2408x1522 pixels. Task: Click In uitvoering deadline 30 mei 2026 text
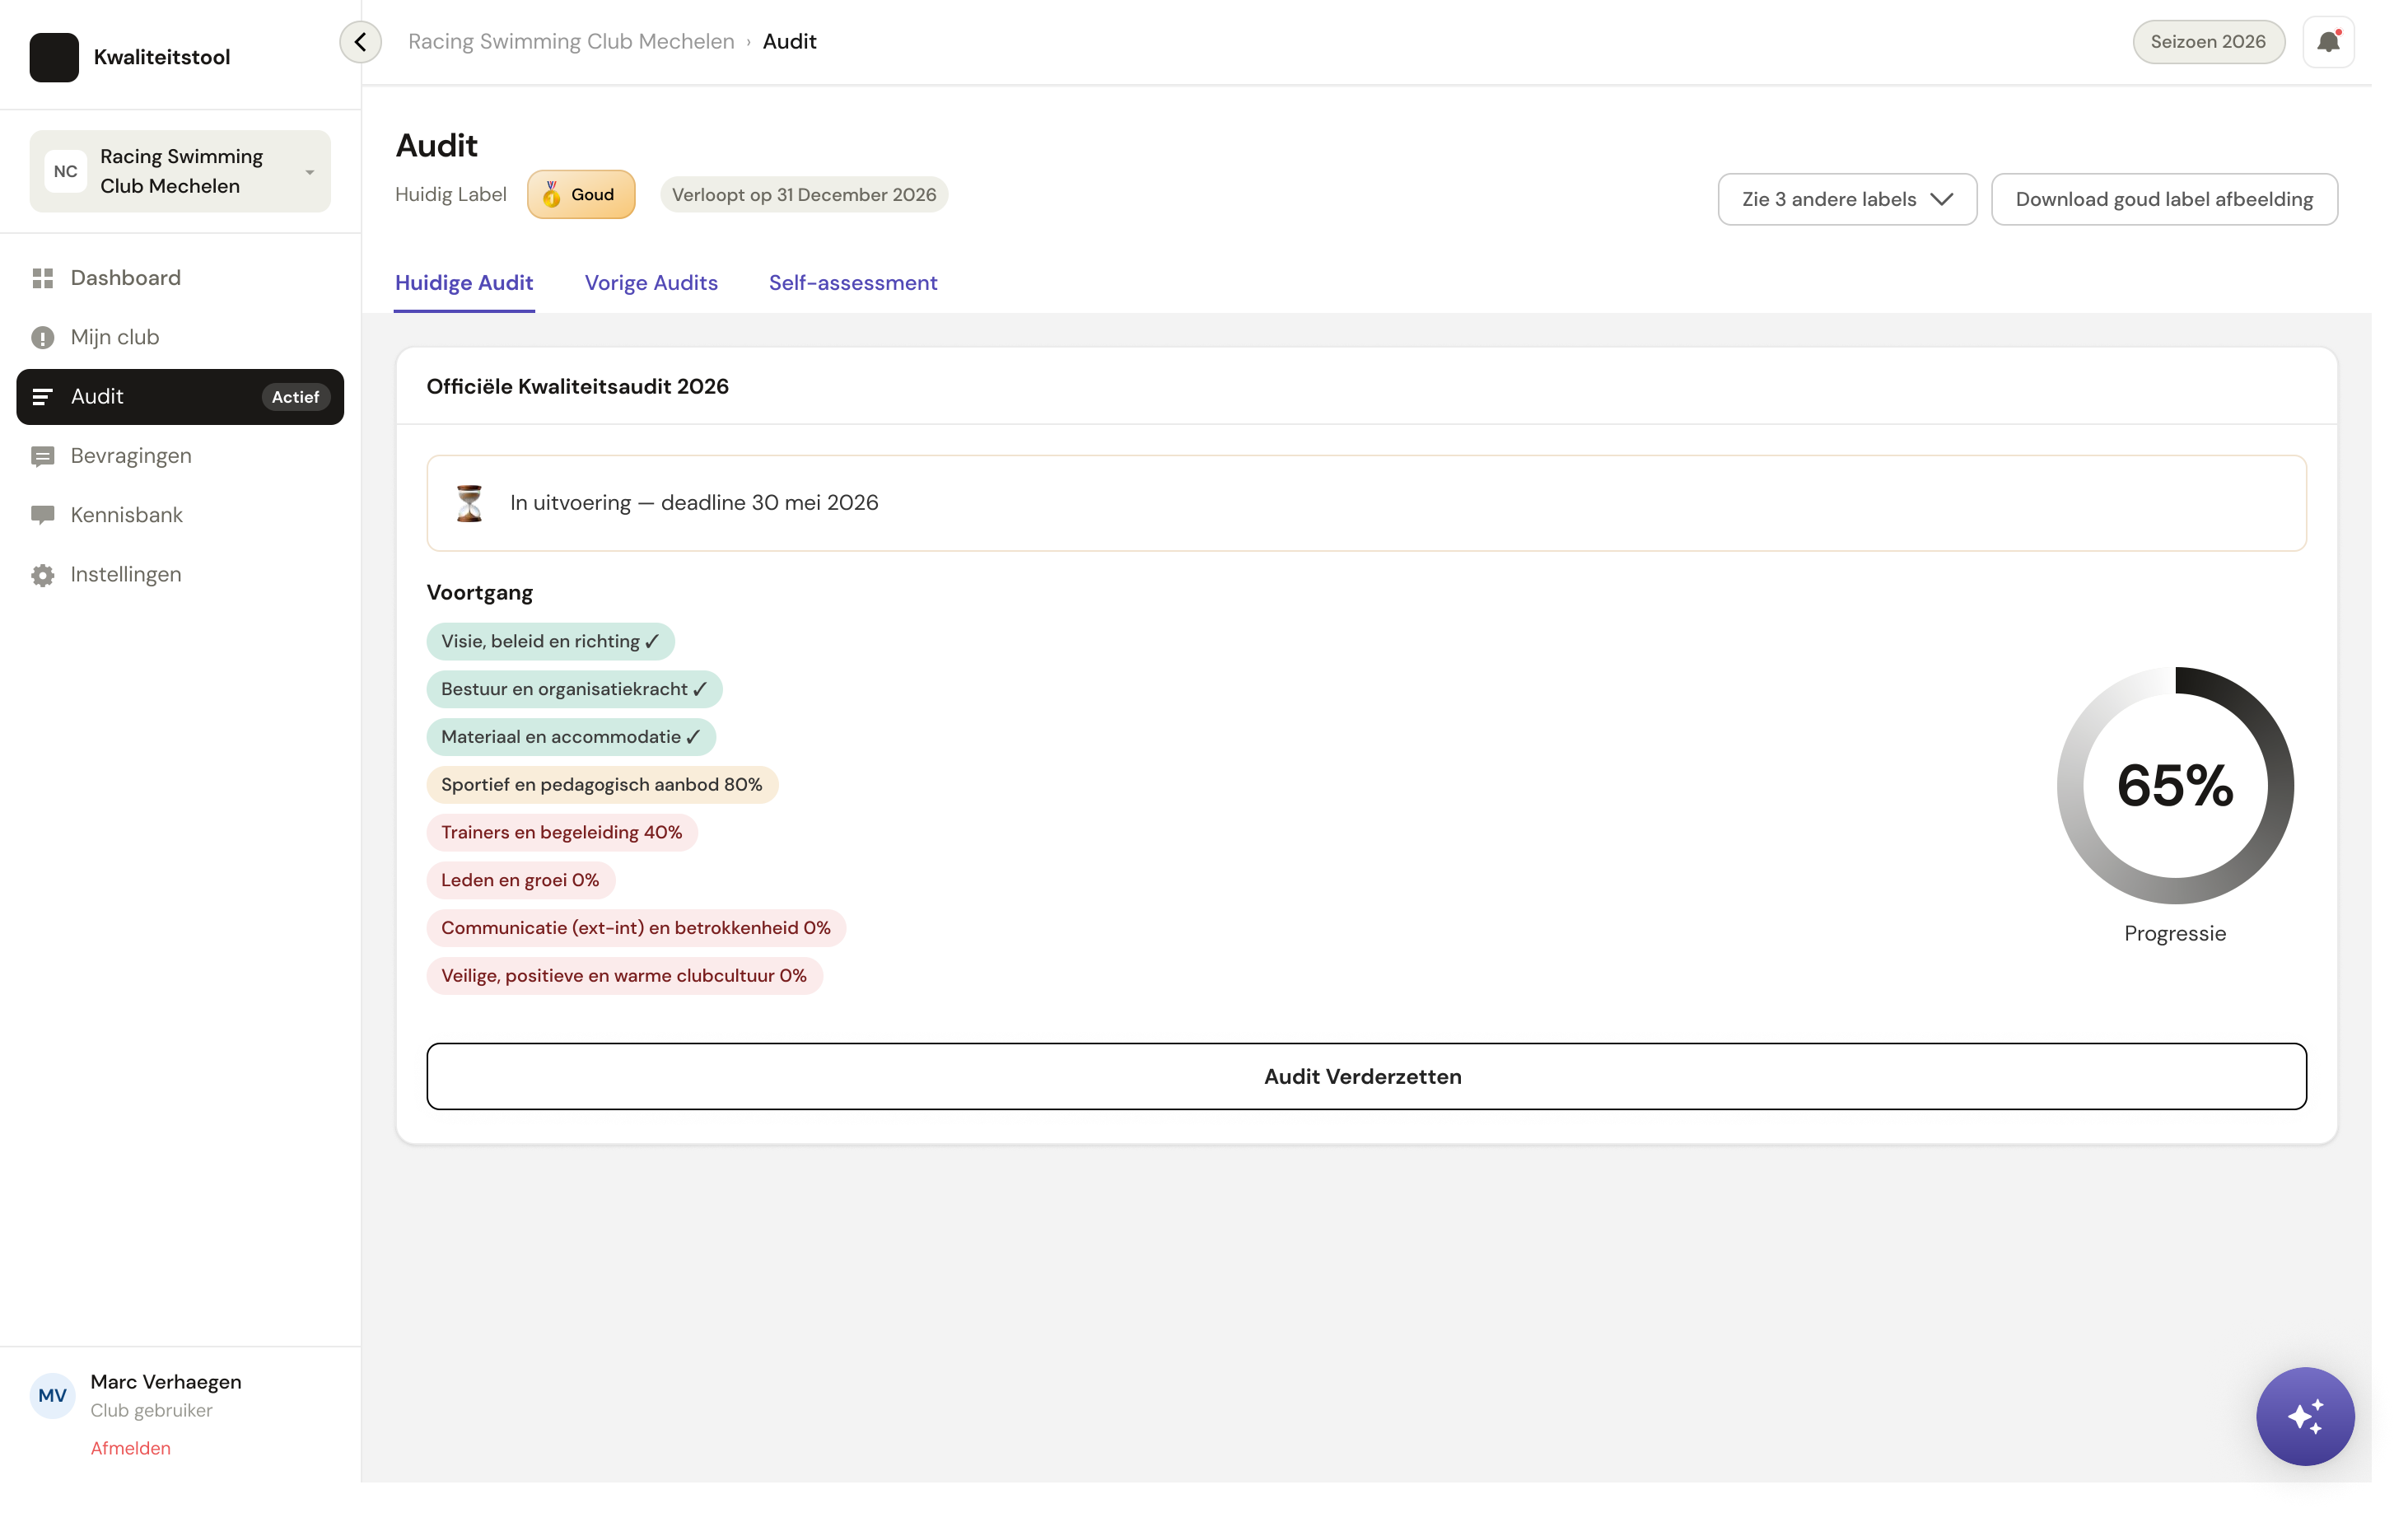pyautogui.click(x=694, y=503)
